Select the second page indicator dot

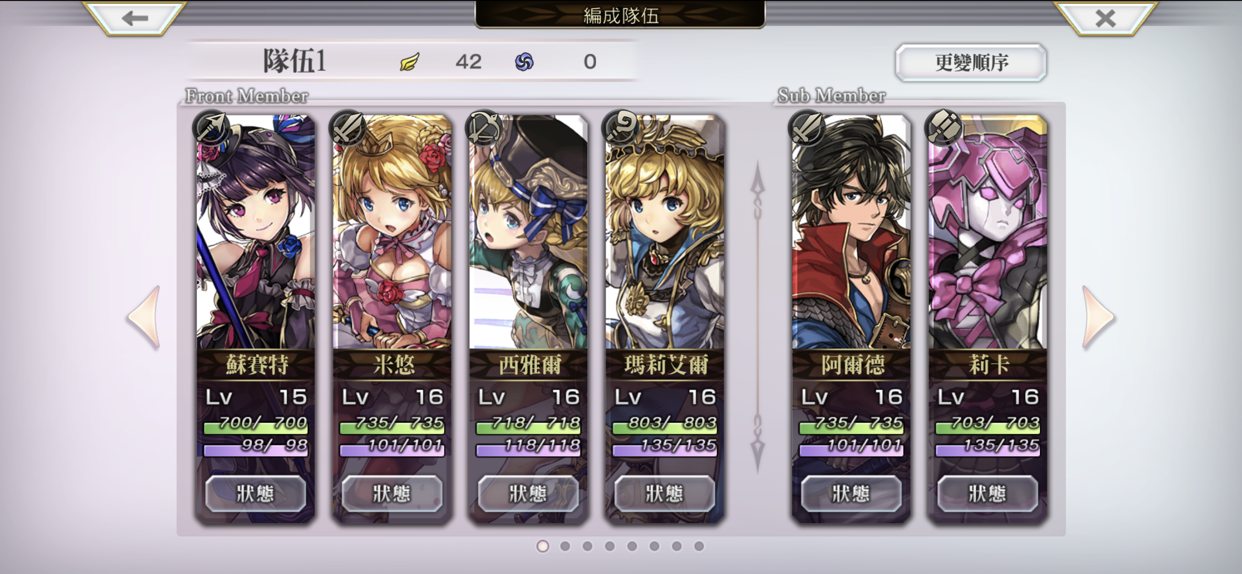click(x=565, y=546)
